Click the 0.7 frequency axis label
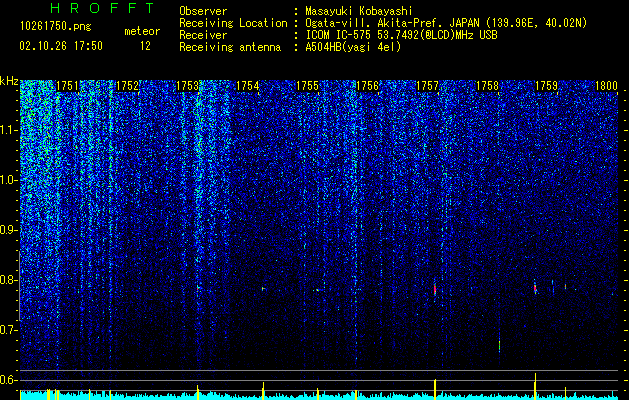Viewport: 629px width, 400px height. coord(9,330)
